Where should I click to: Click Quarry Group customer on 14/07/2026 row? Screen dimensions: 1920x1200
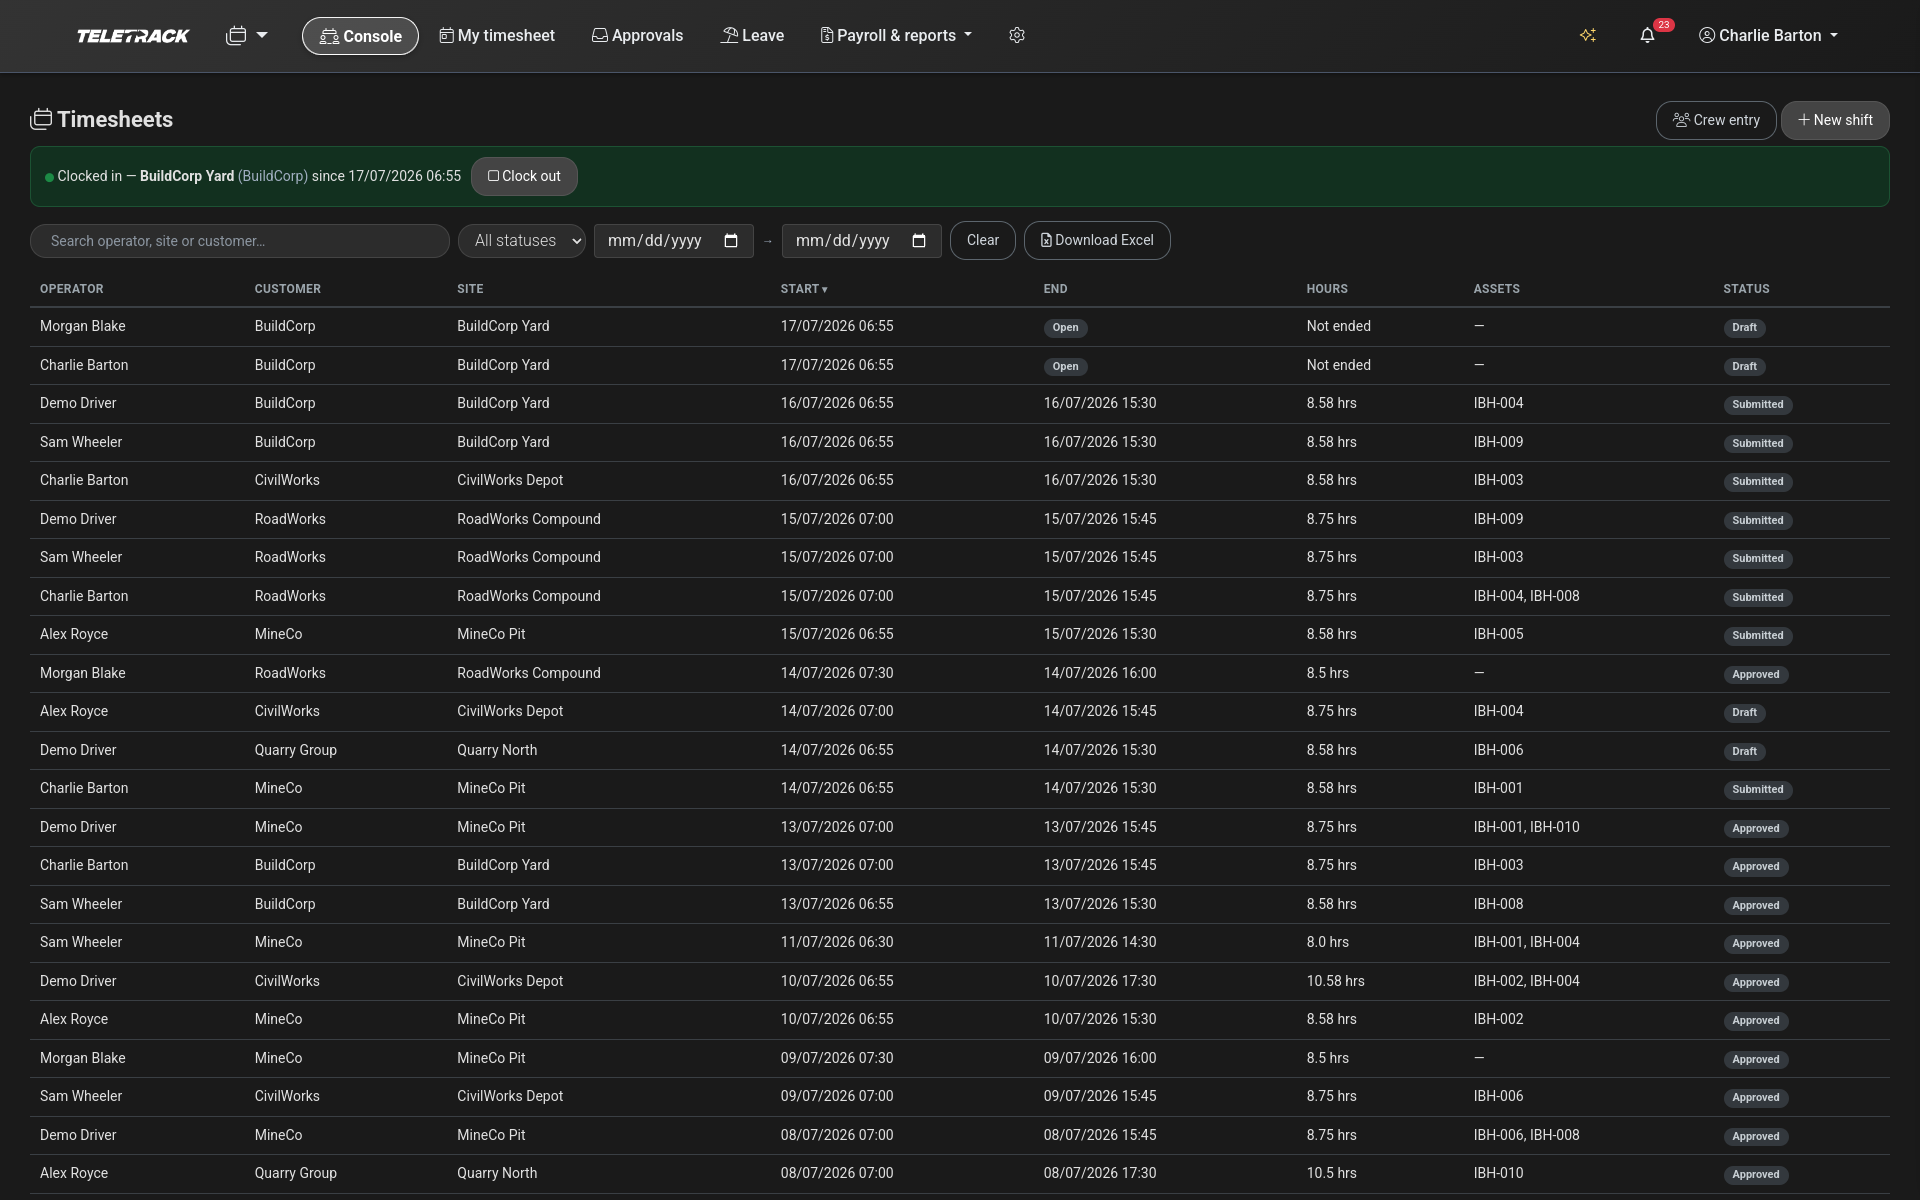point(295,750)
